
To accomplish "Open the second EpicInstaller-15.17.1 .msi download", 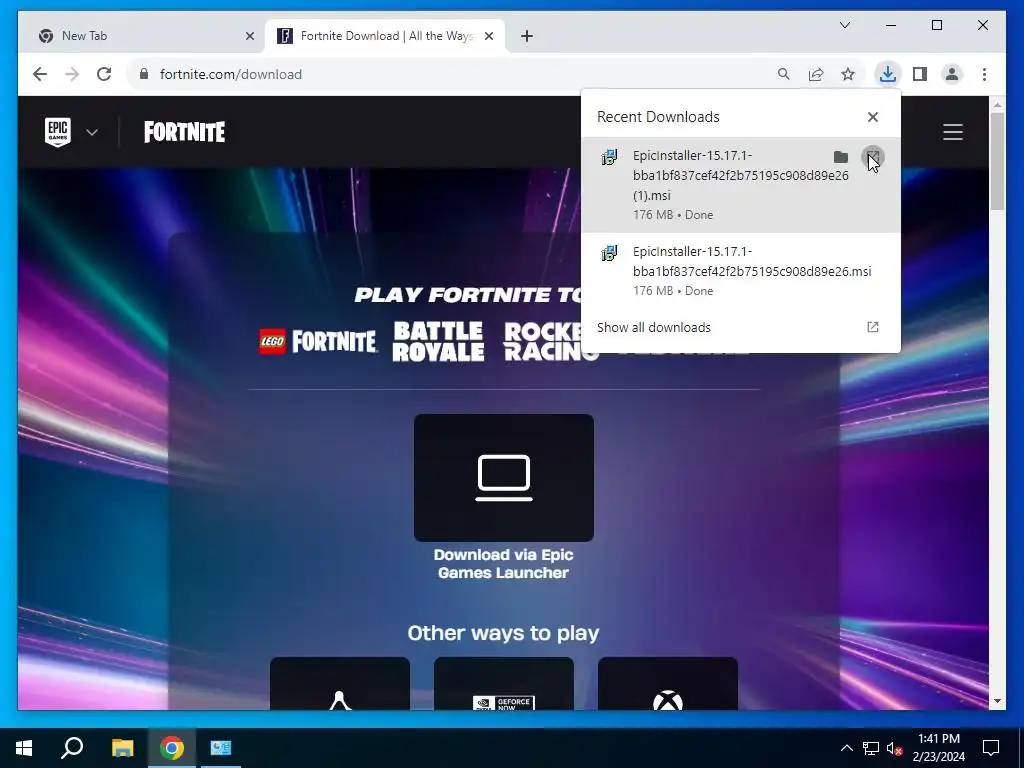I will click(741, 270).
